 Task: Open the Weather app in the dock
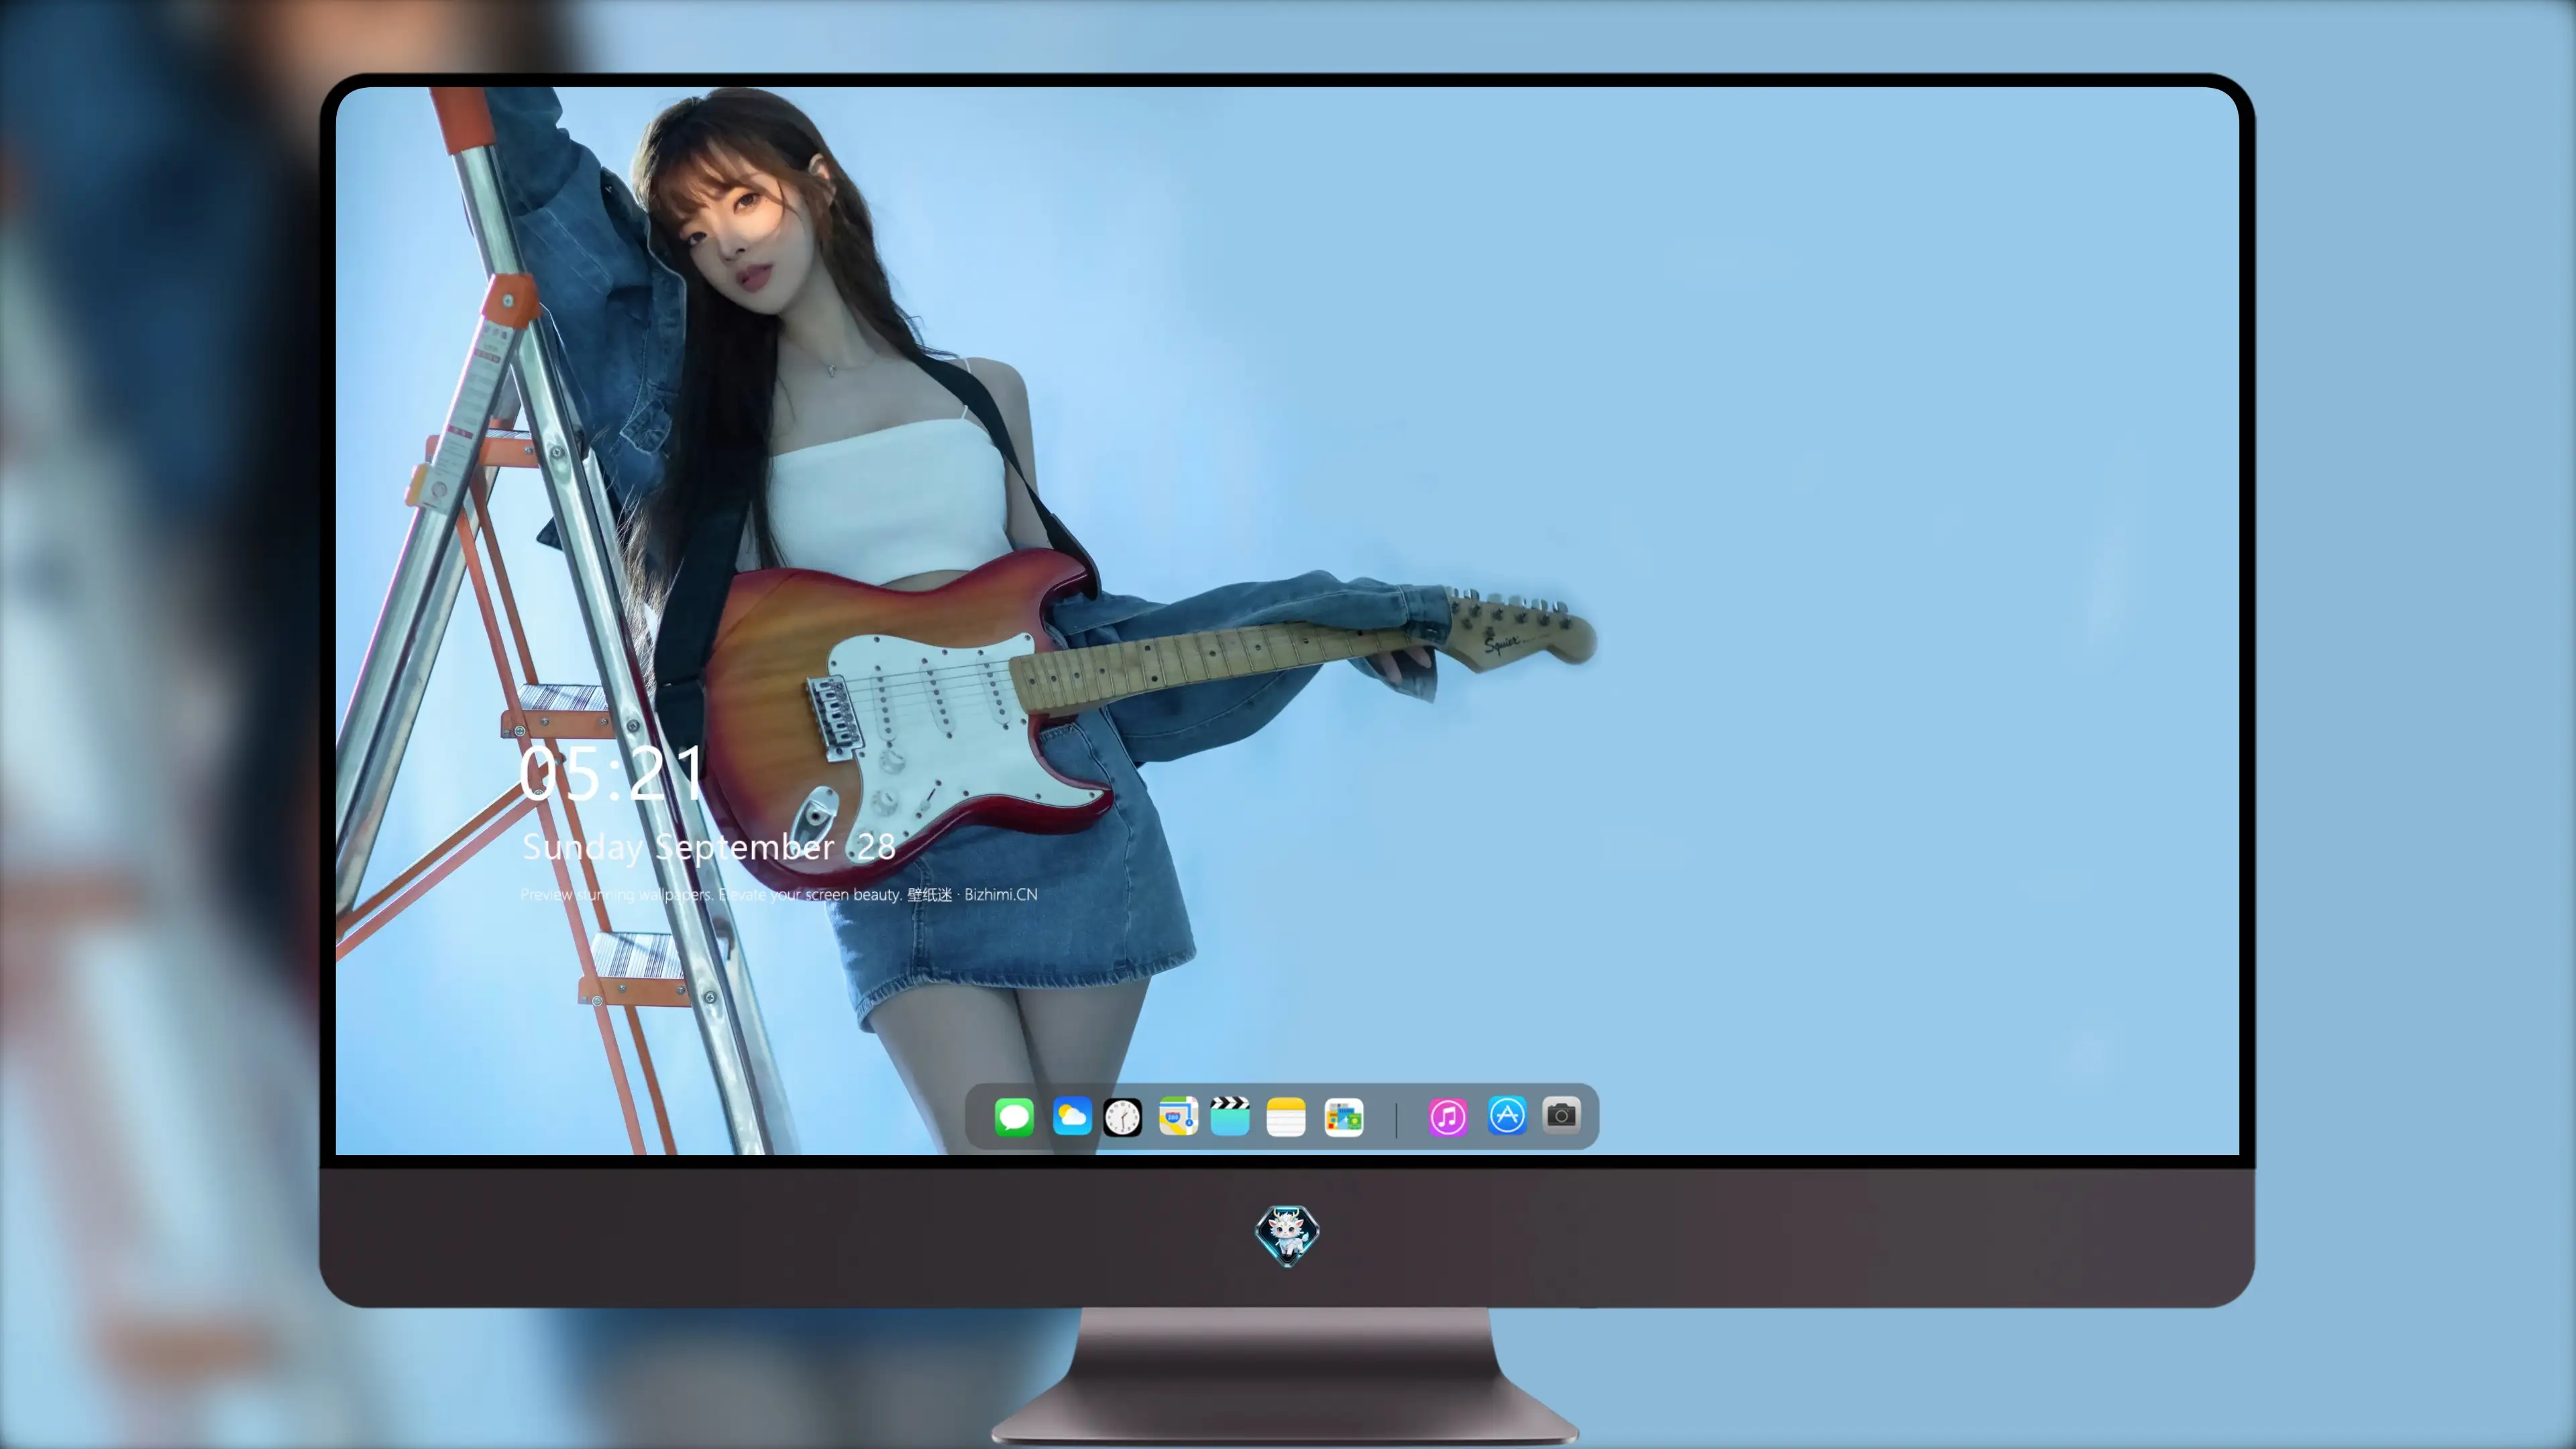(1072, 1116)
